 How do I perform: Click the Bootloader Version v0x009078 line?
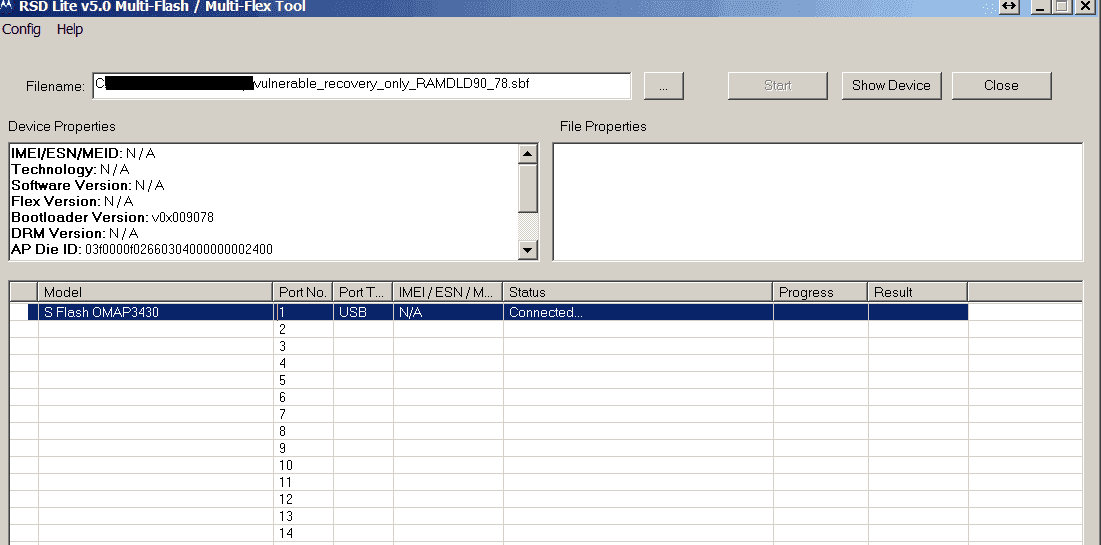pos(112,218)
